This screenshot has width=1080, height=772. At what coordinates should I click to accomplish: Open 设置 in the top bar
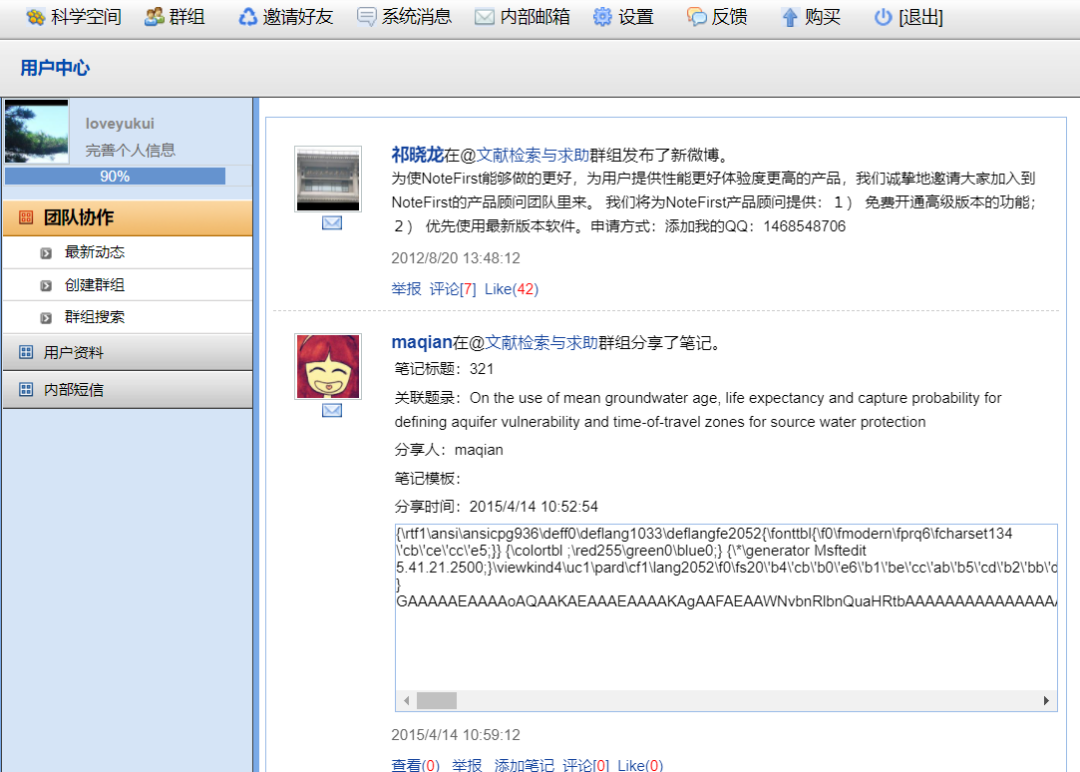coord(623,17)
